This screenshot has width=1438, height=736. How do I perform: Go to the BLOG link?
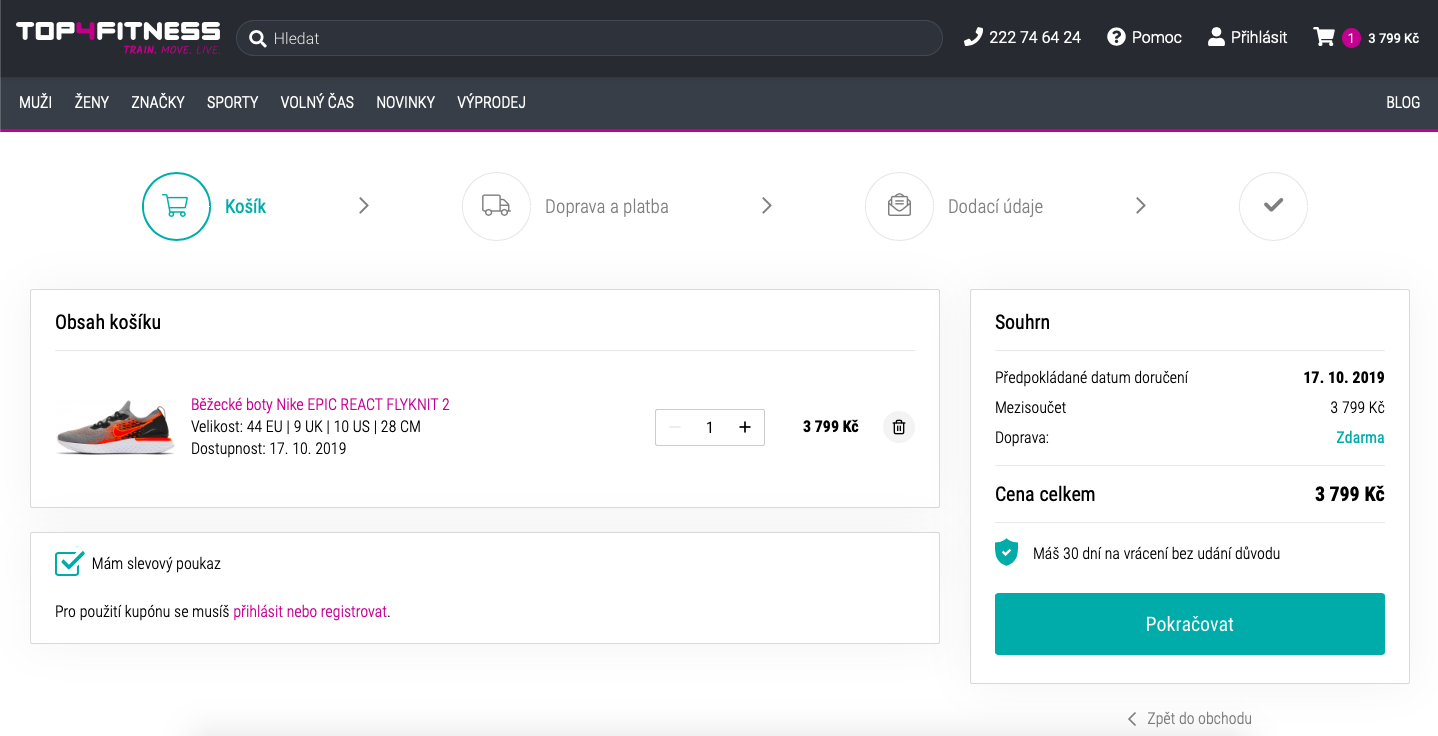(x=1403, y=102)
